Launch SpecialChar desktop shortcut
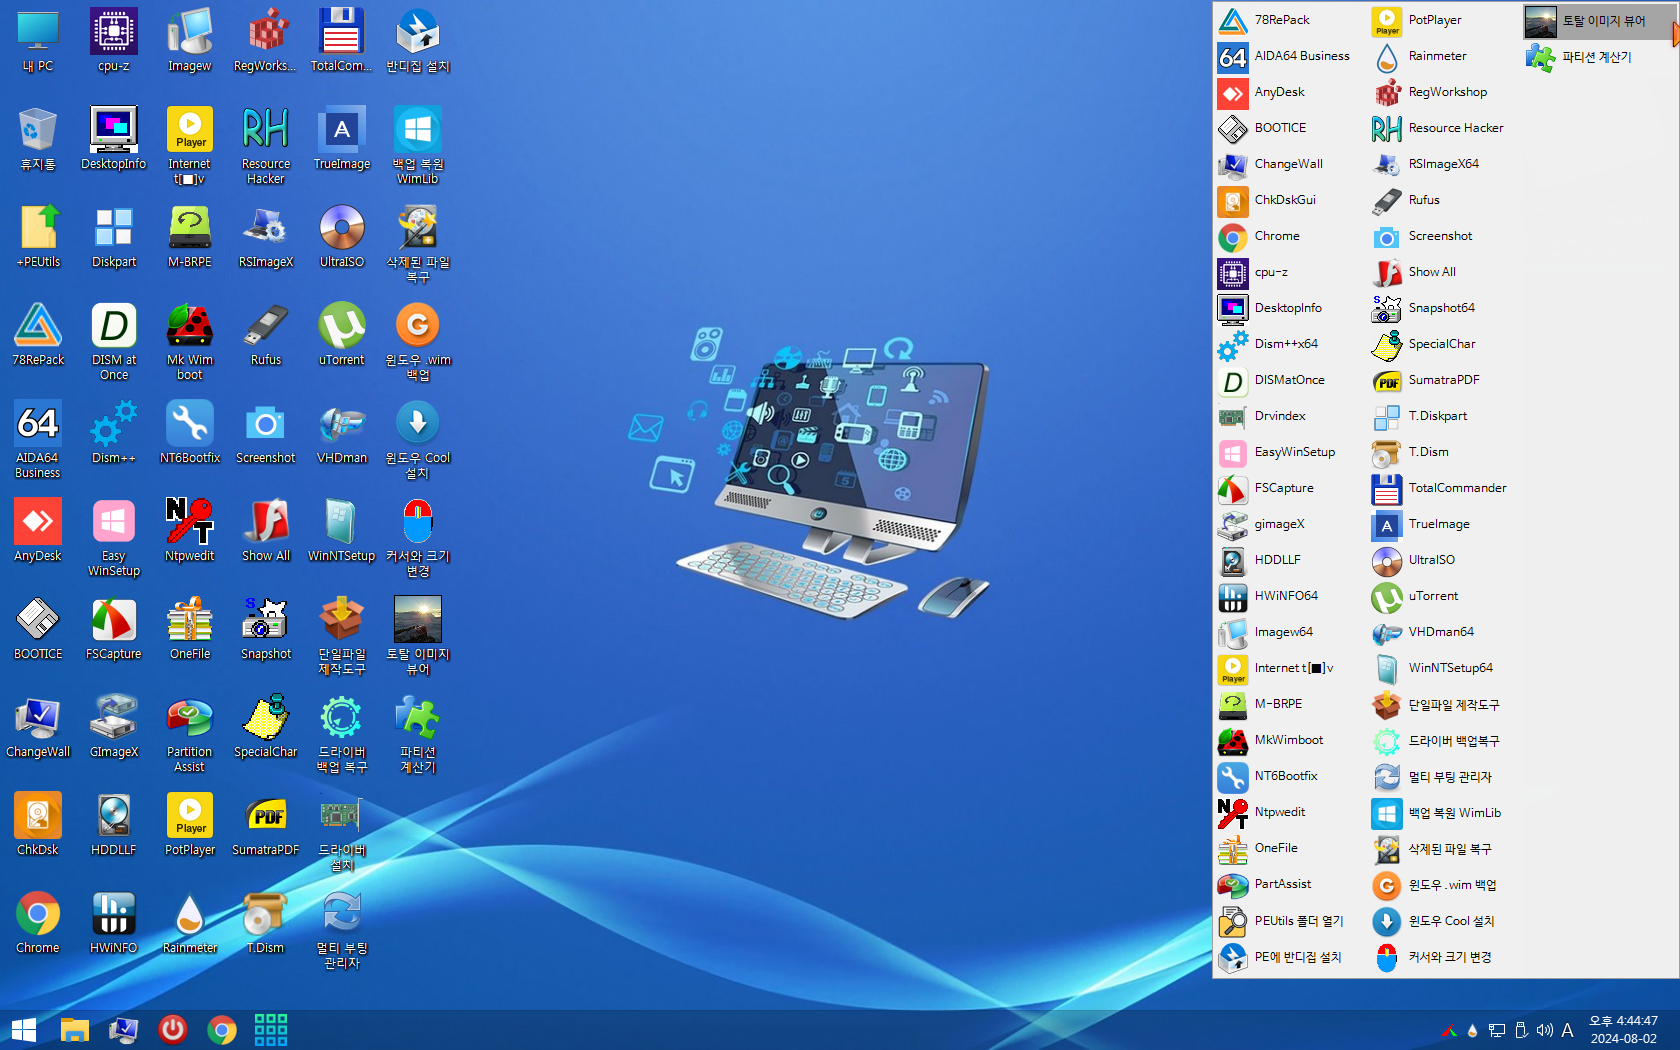The image size is (1680, 1050). tap(265, 727)
